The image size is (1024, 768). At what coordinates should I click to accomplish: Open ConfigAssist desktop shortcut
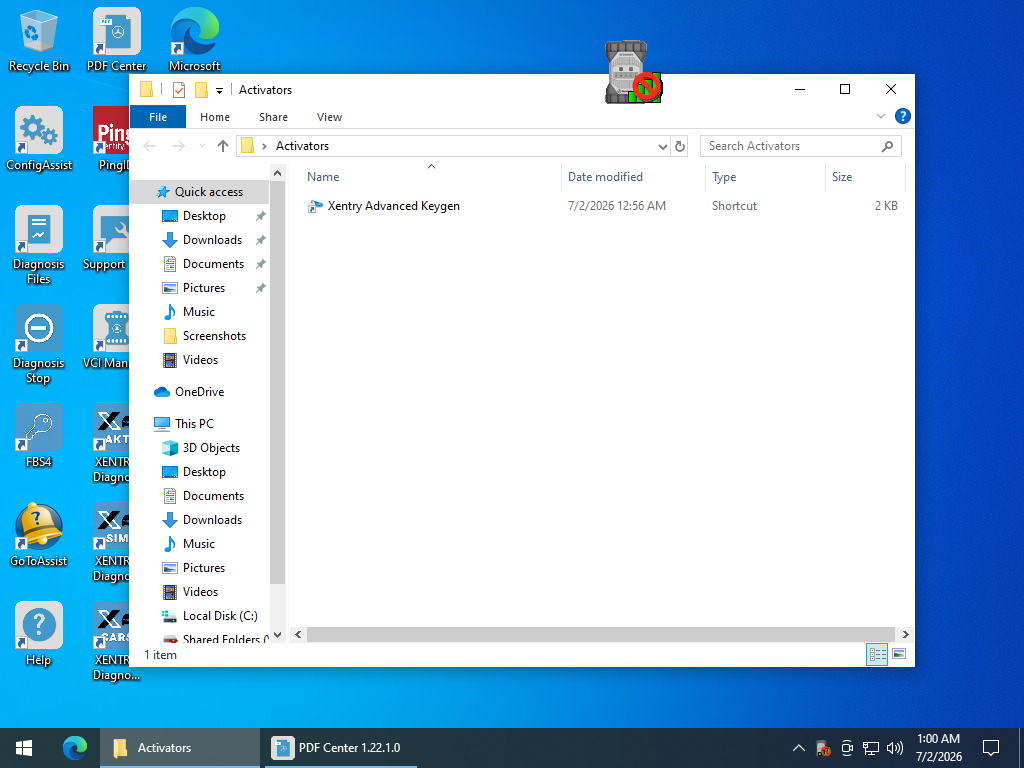tap(39, 139)
